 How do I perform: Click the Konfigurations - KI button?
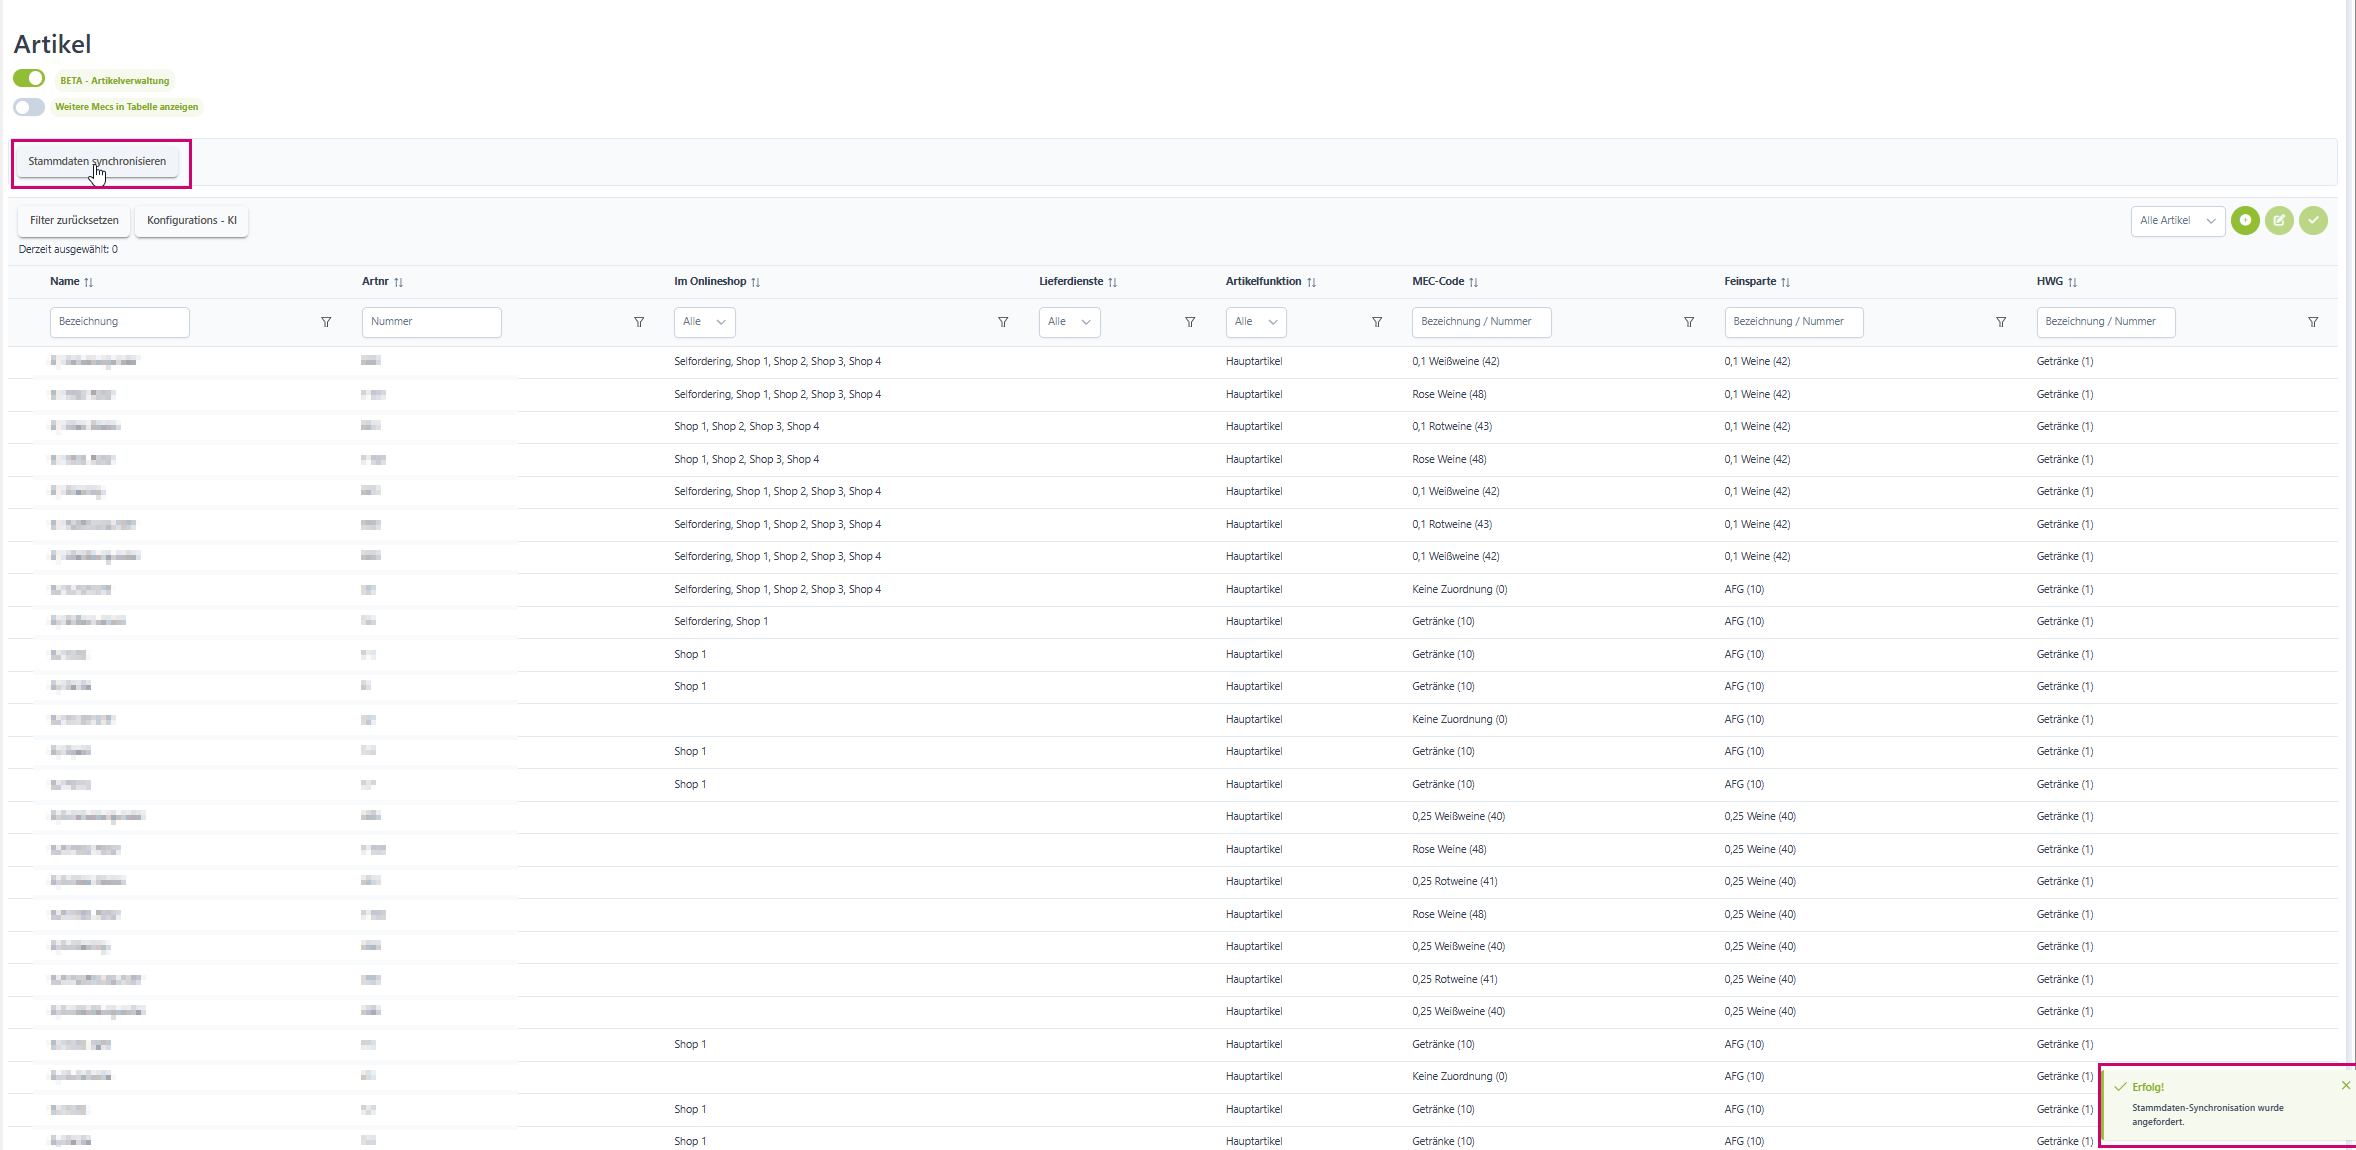coord(191,220)
